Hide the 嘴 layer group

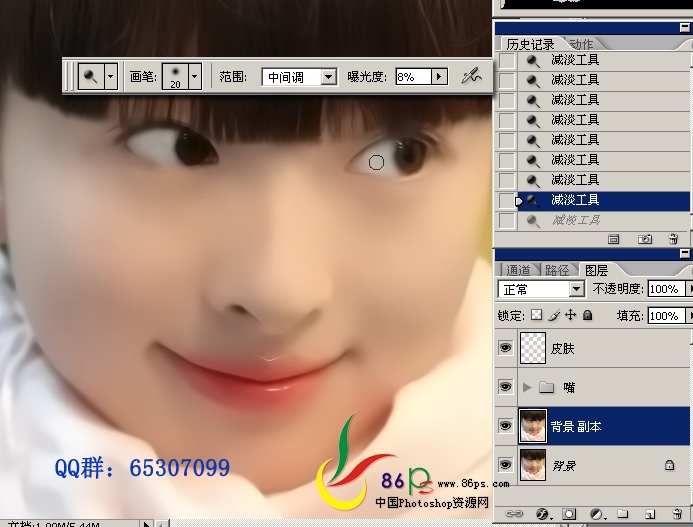point(505,387)
